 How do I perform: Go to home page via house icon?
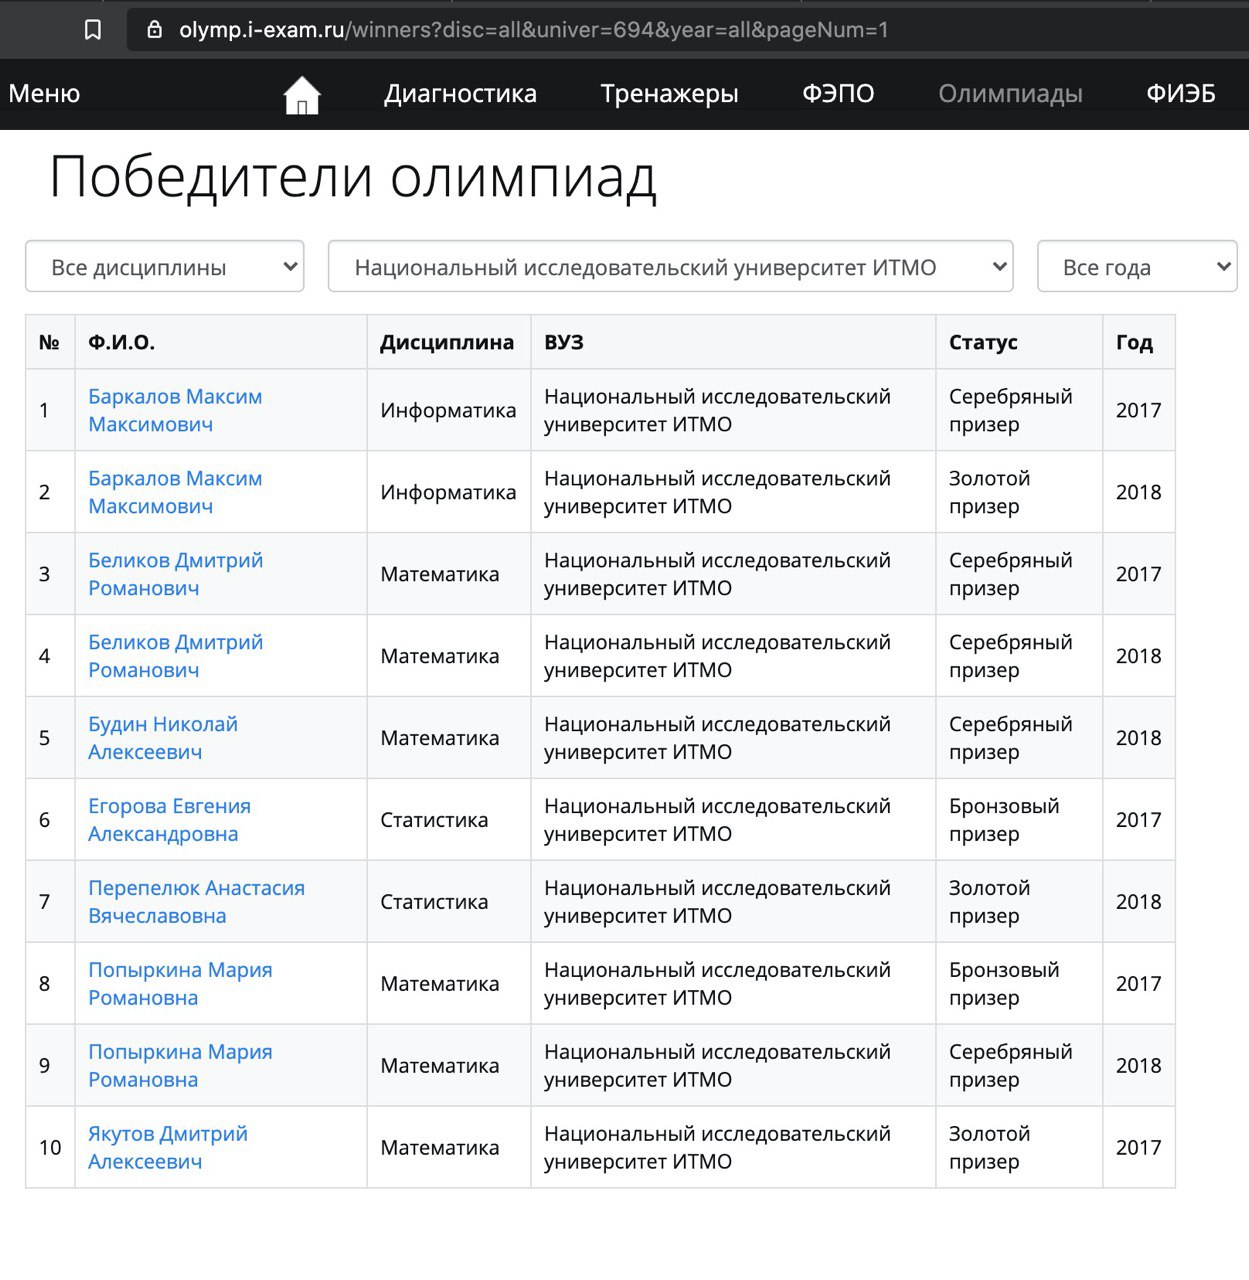pos(302,95)
